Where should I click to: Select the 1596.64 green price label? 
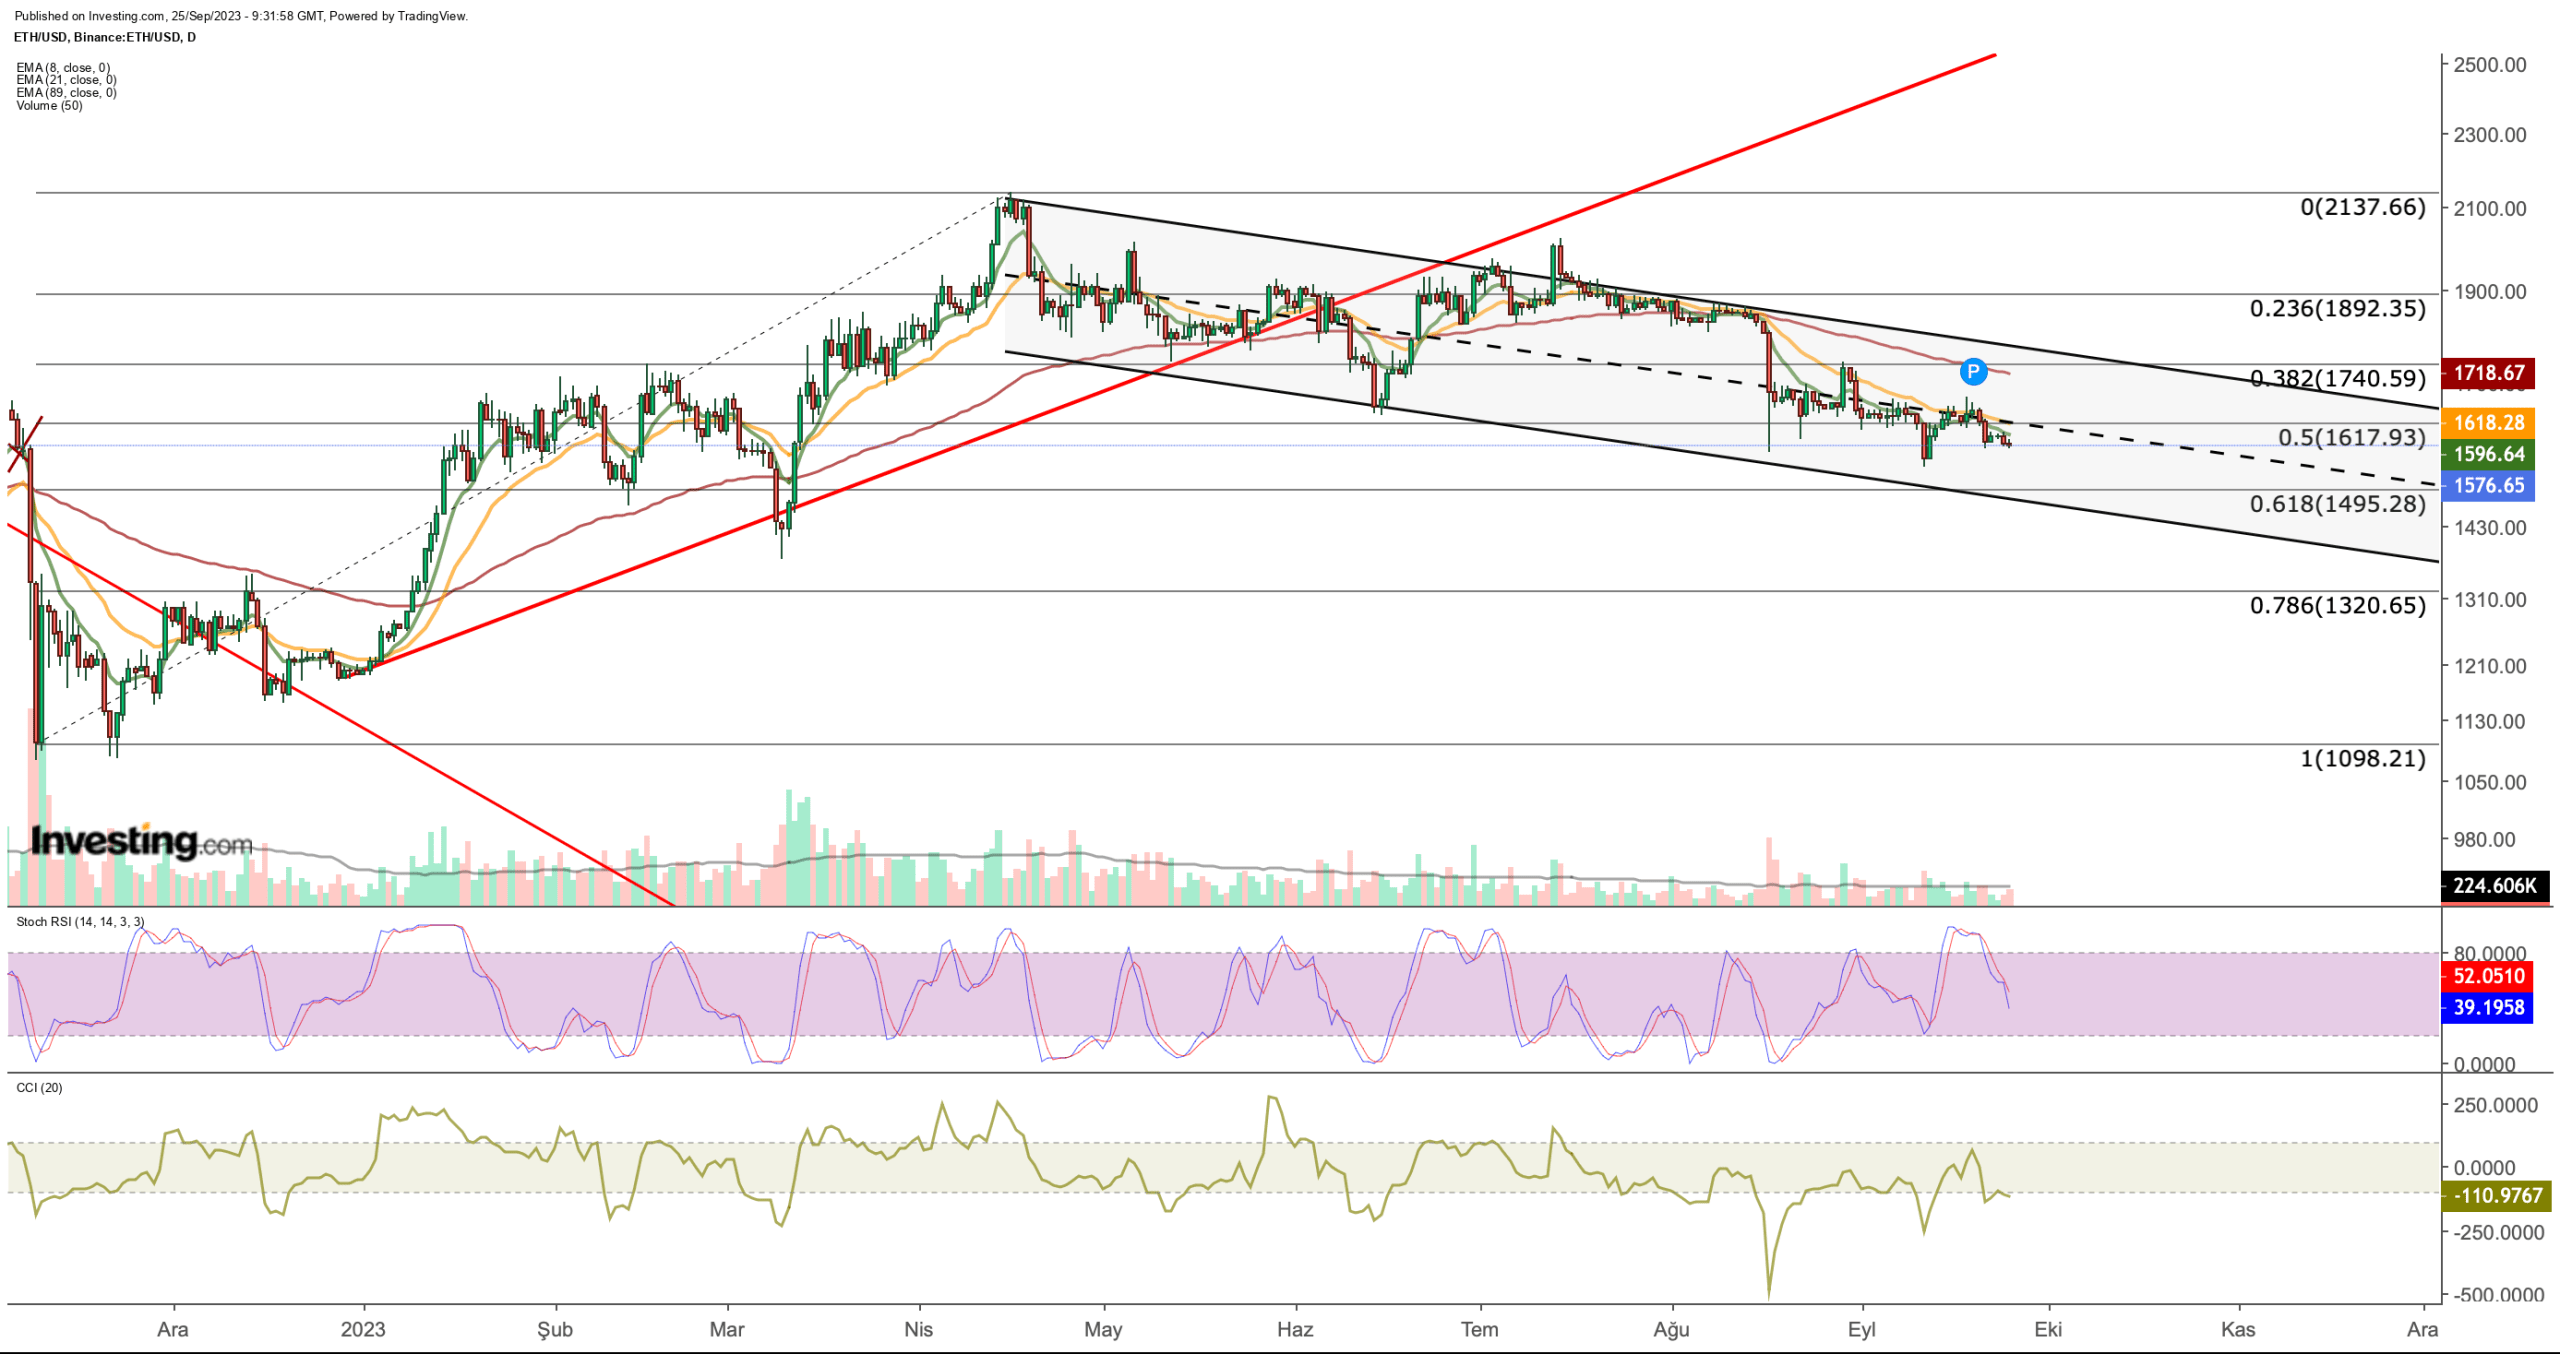pos(2489,454)
